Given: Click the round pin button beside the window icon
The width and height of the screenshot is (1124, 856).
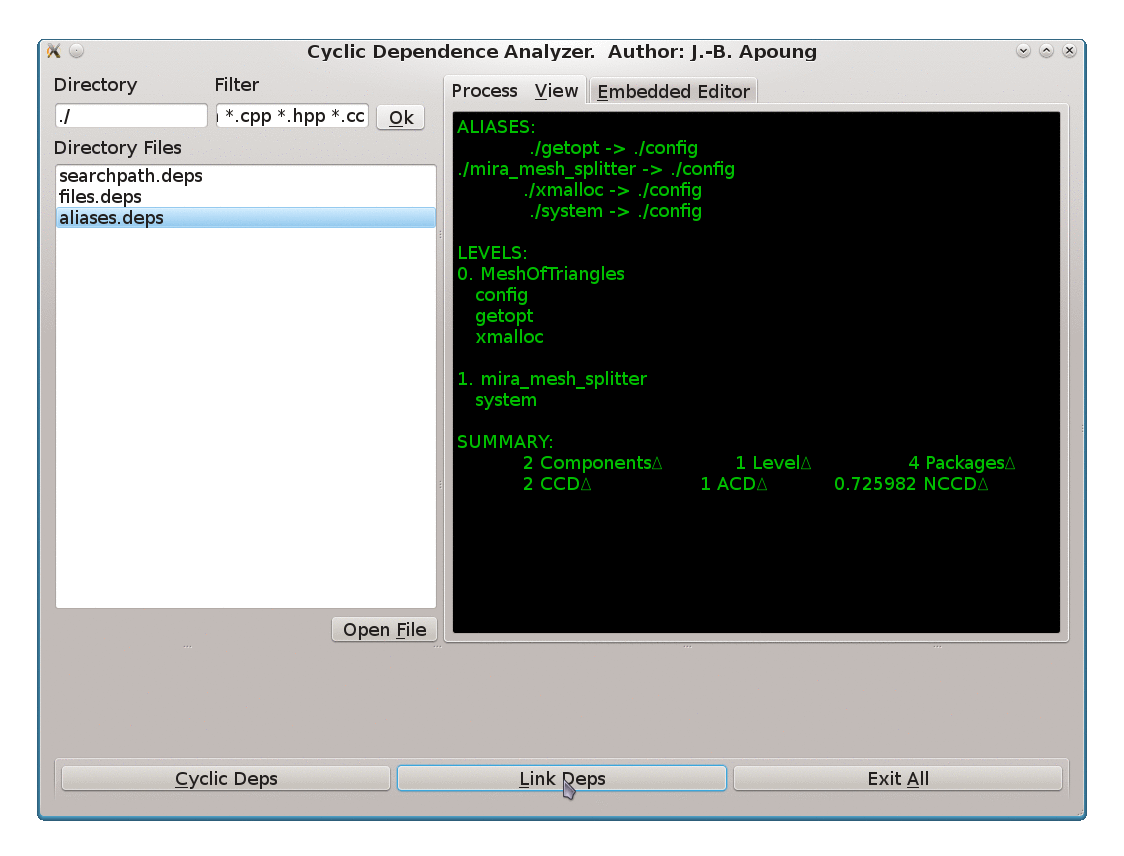Looking at the screenshot, I should tap(77, 51).
